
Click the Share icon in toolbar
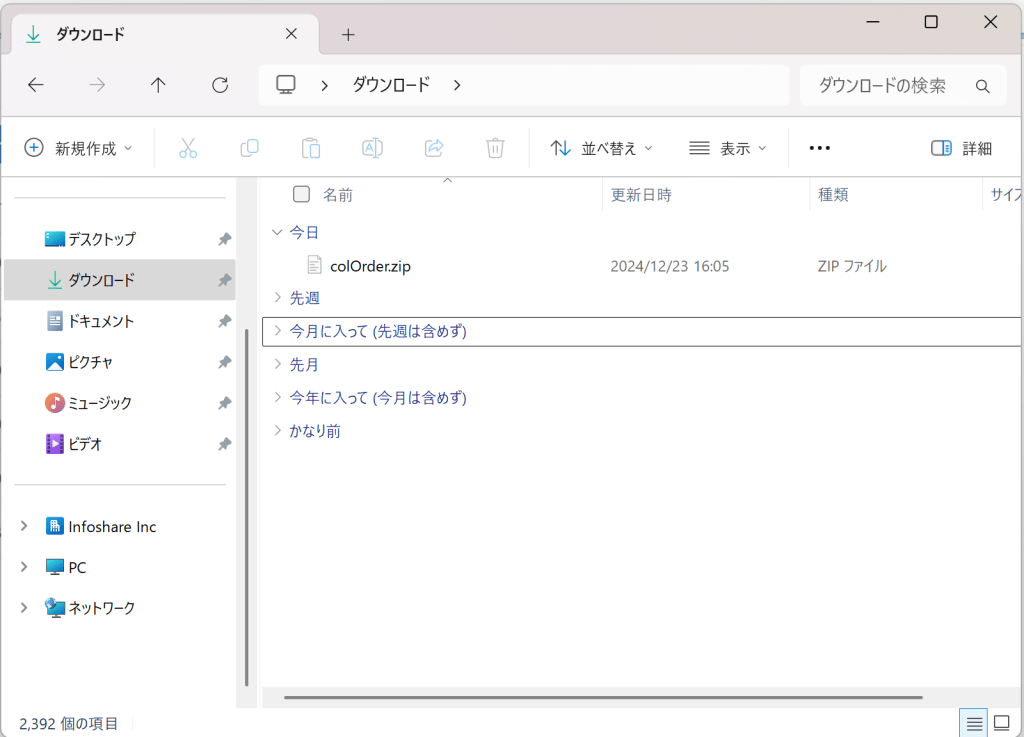click(434, 148)
